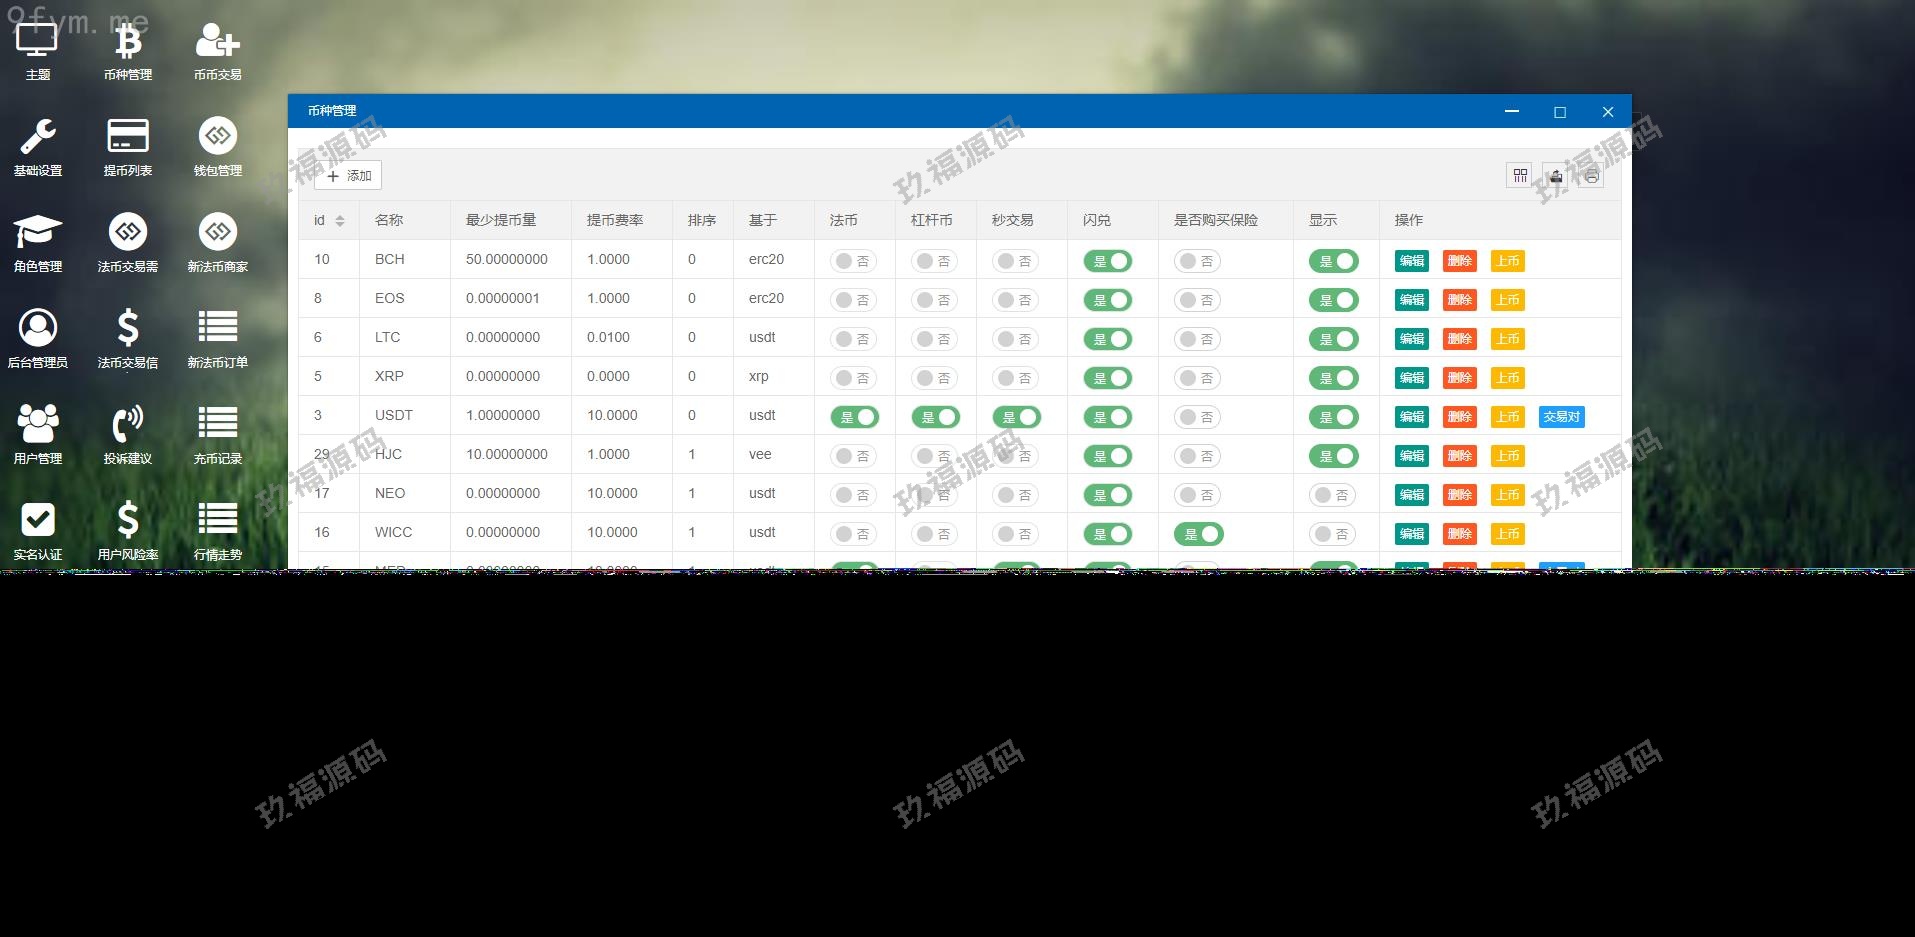Click 删除 button for LTC row
Viewport: 1915px width, 937px height.
tap(1459, 339)
